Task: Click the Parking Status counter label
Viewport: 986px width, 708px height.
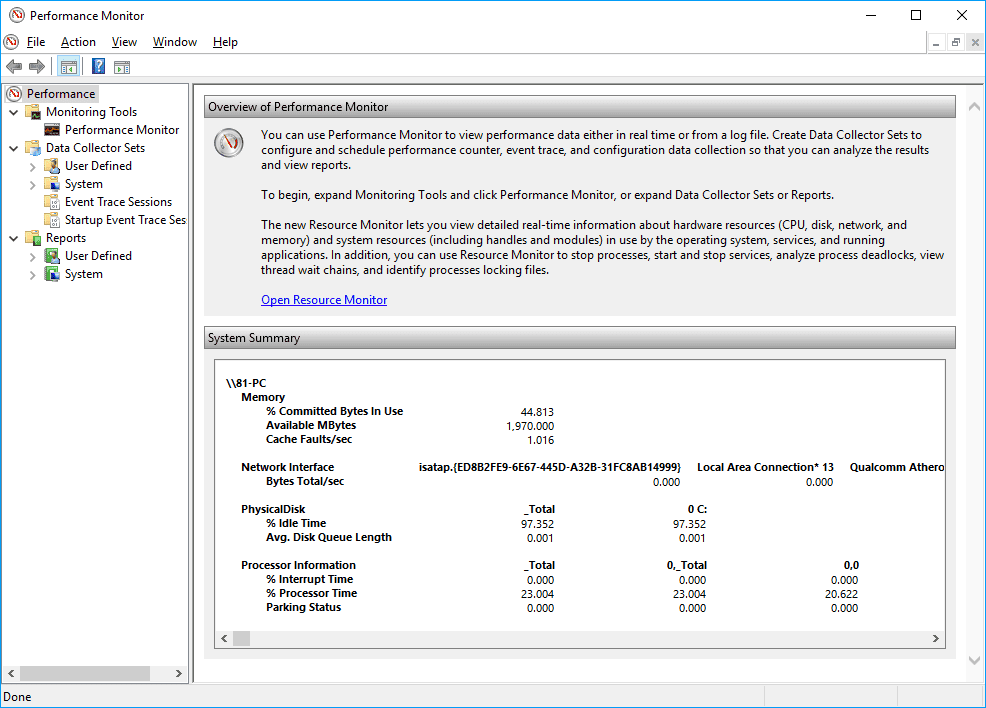Action: [x=303, y=607]
